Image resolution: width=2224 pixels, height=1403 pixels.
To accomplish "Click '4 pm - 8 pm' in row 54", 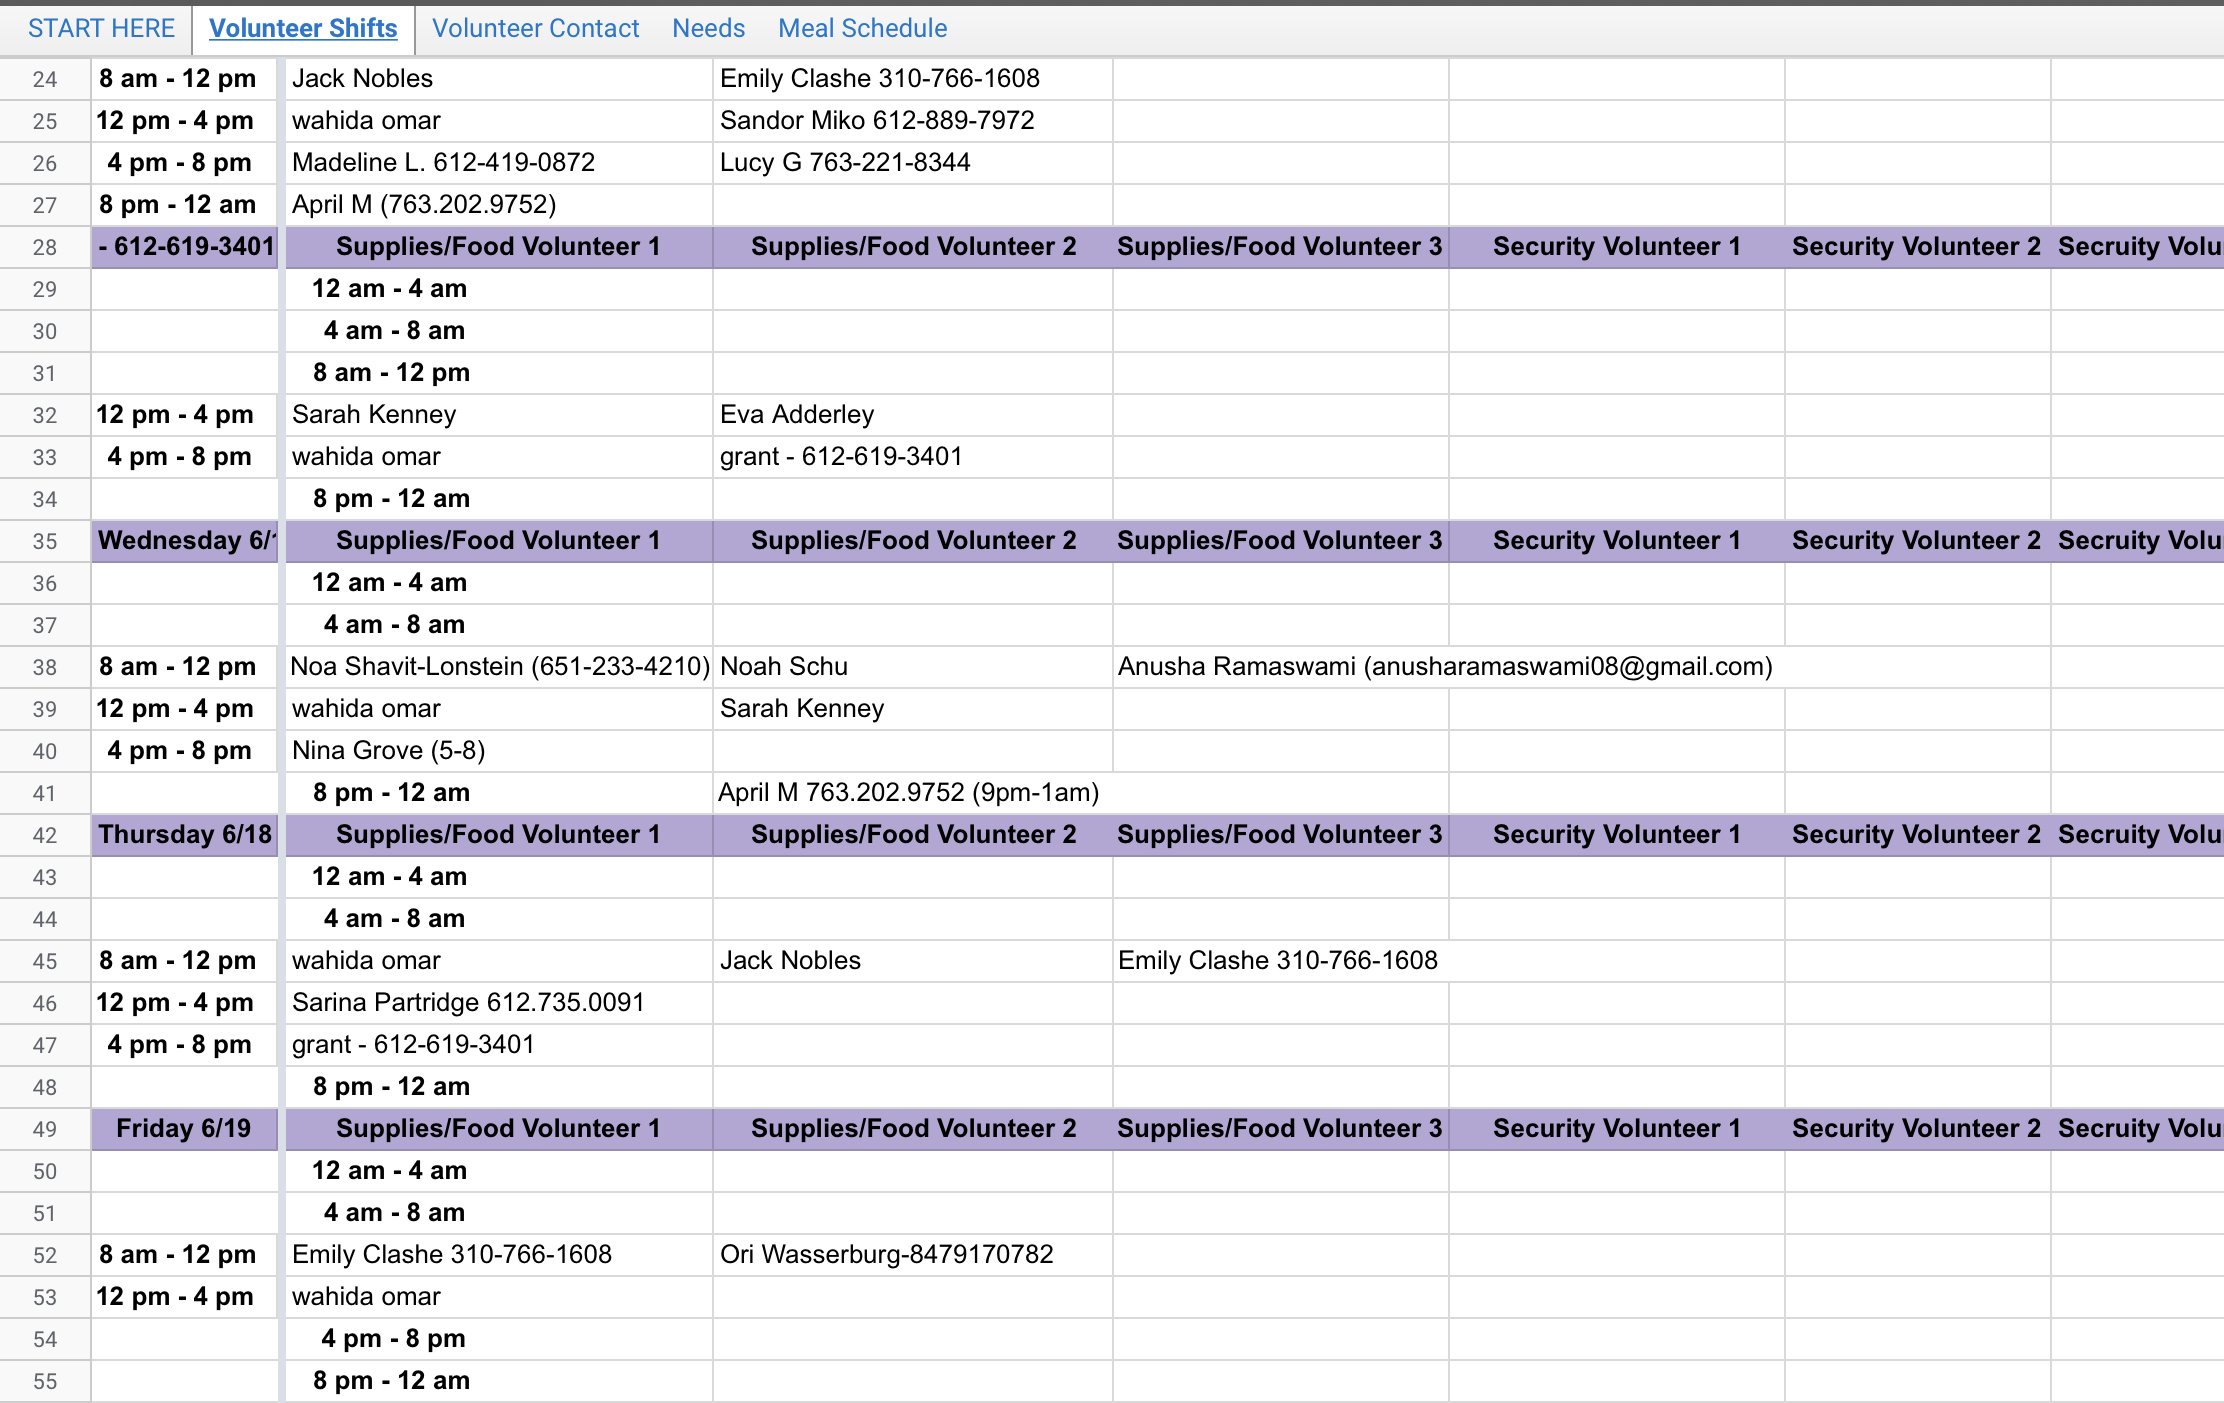I will click(393, 1338).
